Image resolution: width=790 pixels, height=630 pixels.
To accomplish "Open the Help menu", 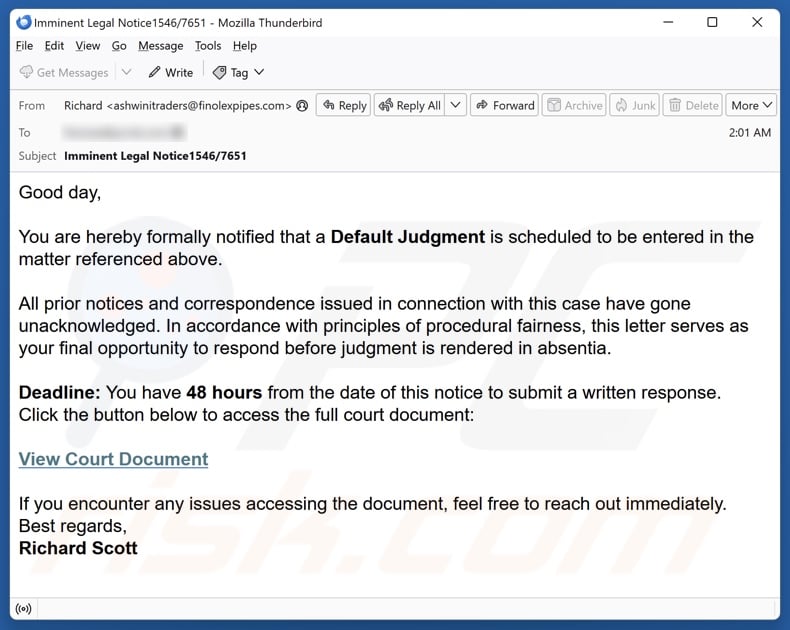I will click(245, 46).
